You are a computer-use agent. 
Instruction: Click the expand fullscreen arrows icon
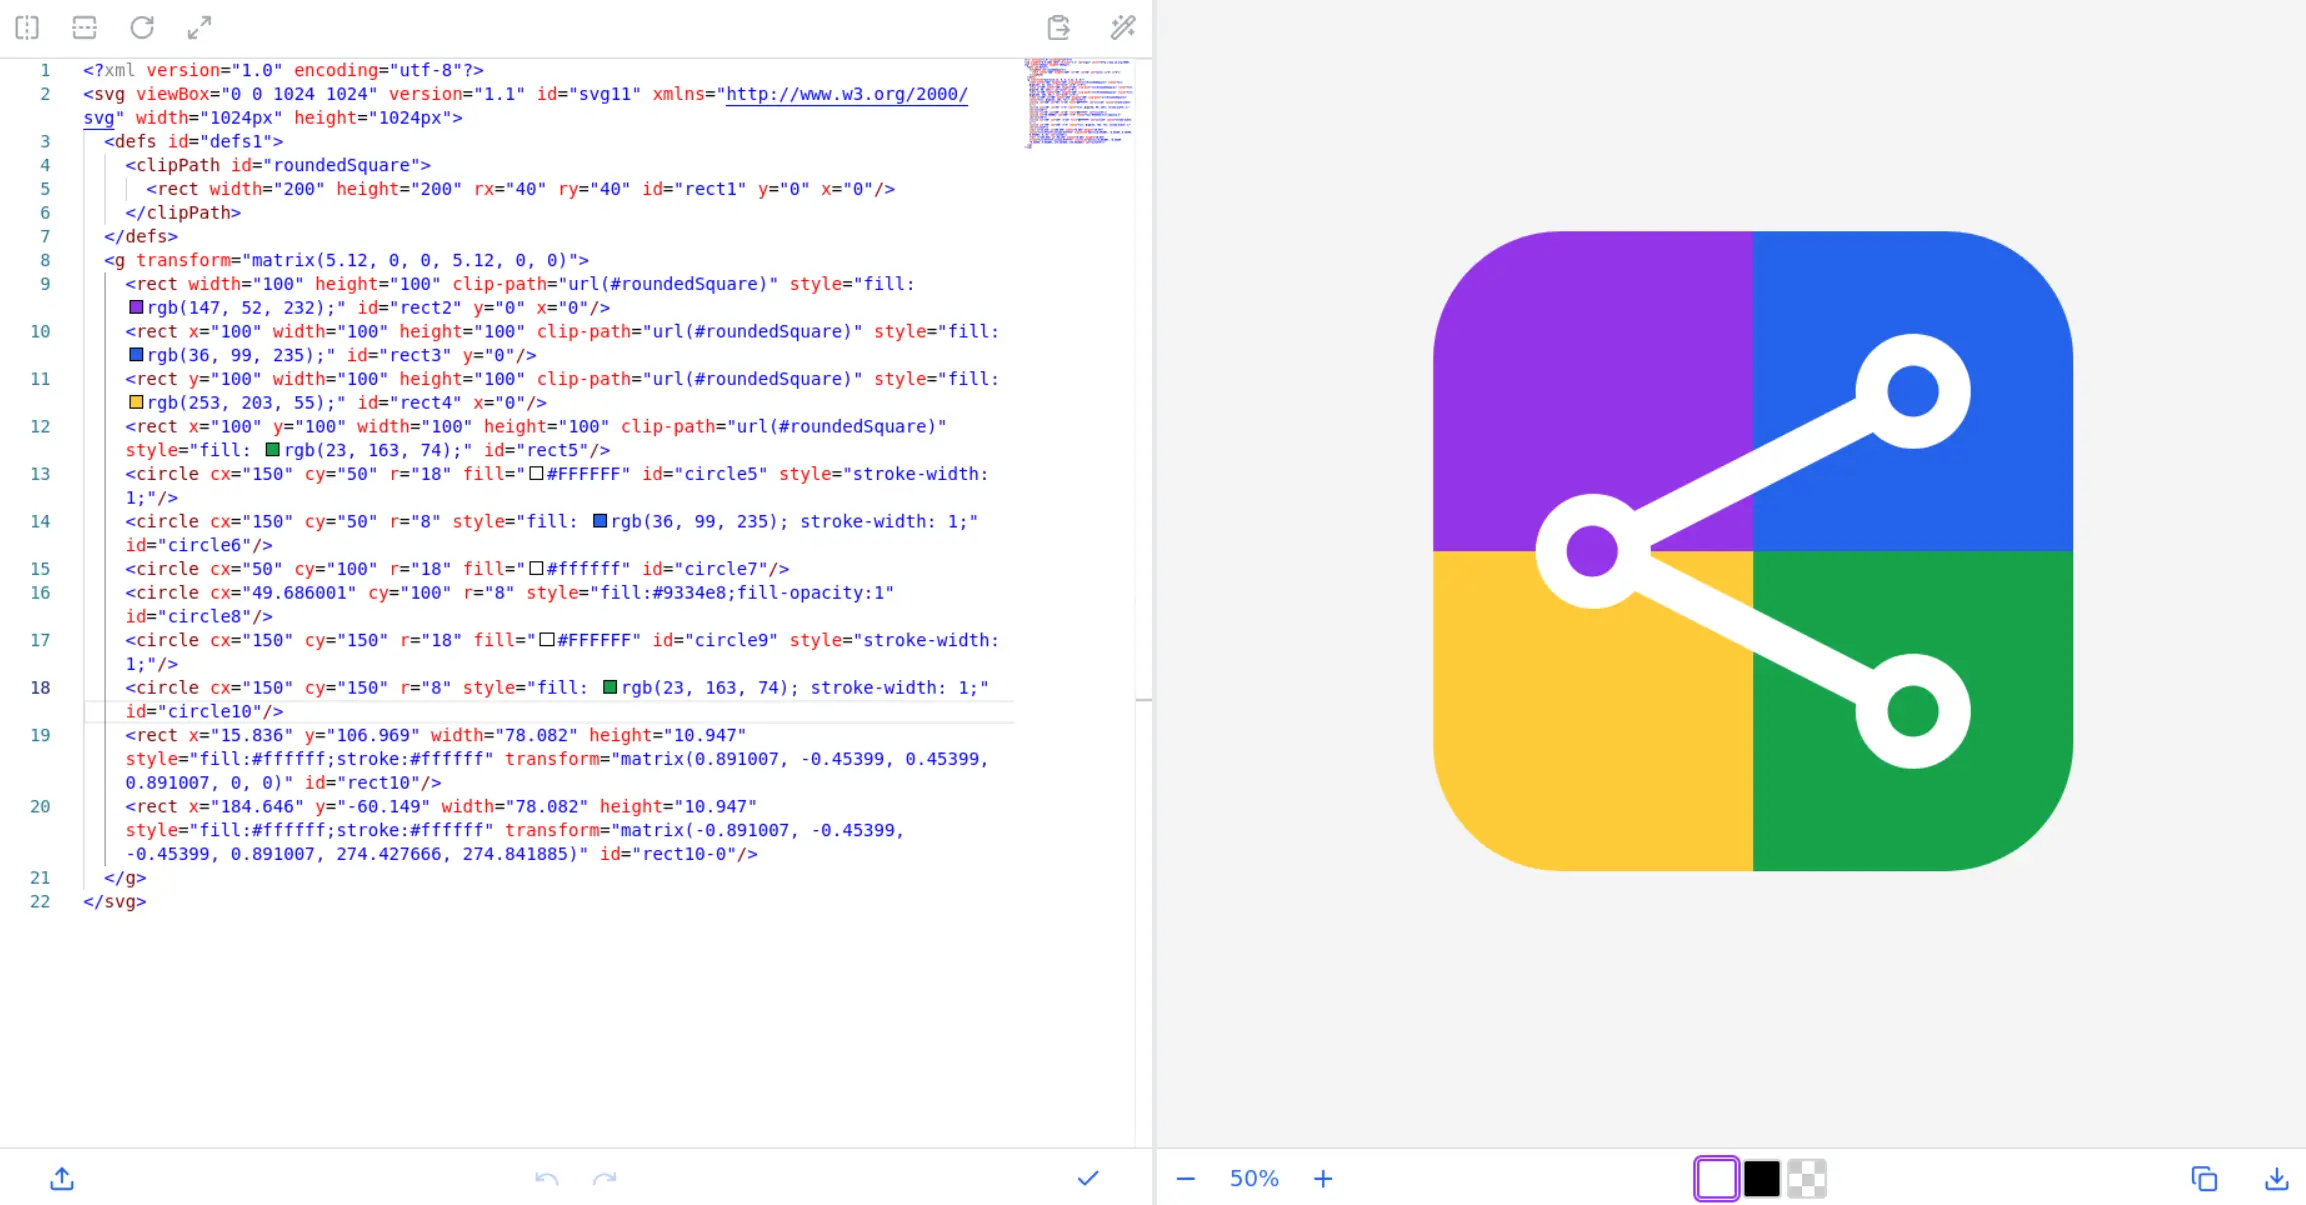point(199,27)
